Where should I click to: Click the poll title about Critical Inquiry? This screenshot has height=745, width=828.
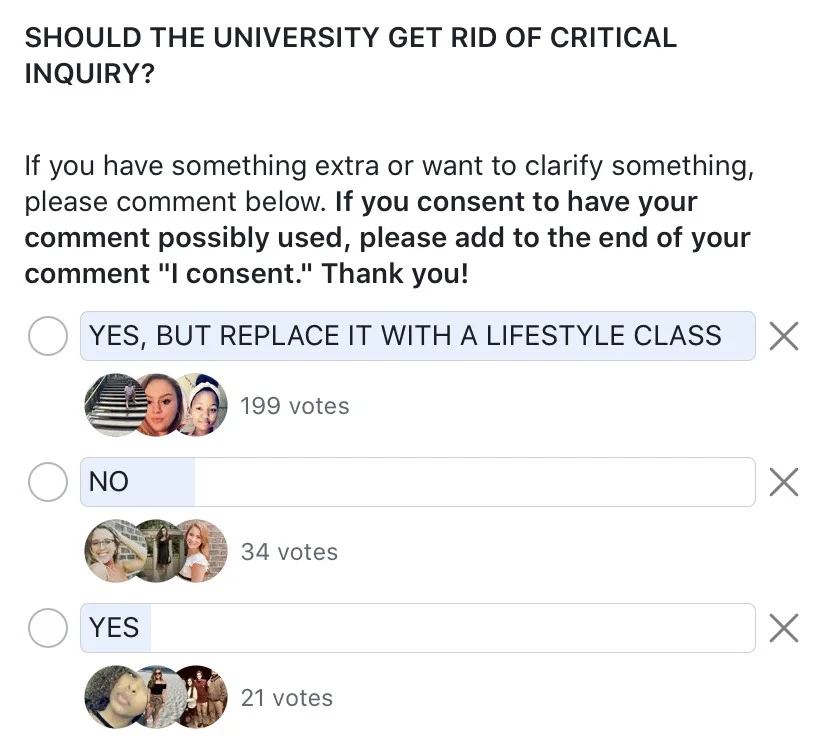tap(351, 55)
